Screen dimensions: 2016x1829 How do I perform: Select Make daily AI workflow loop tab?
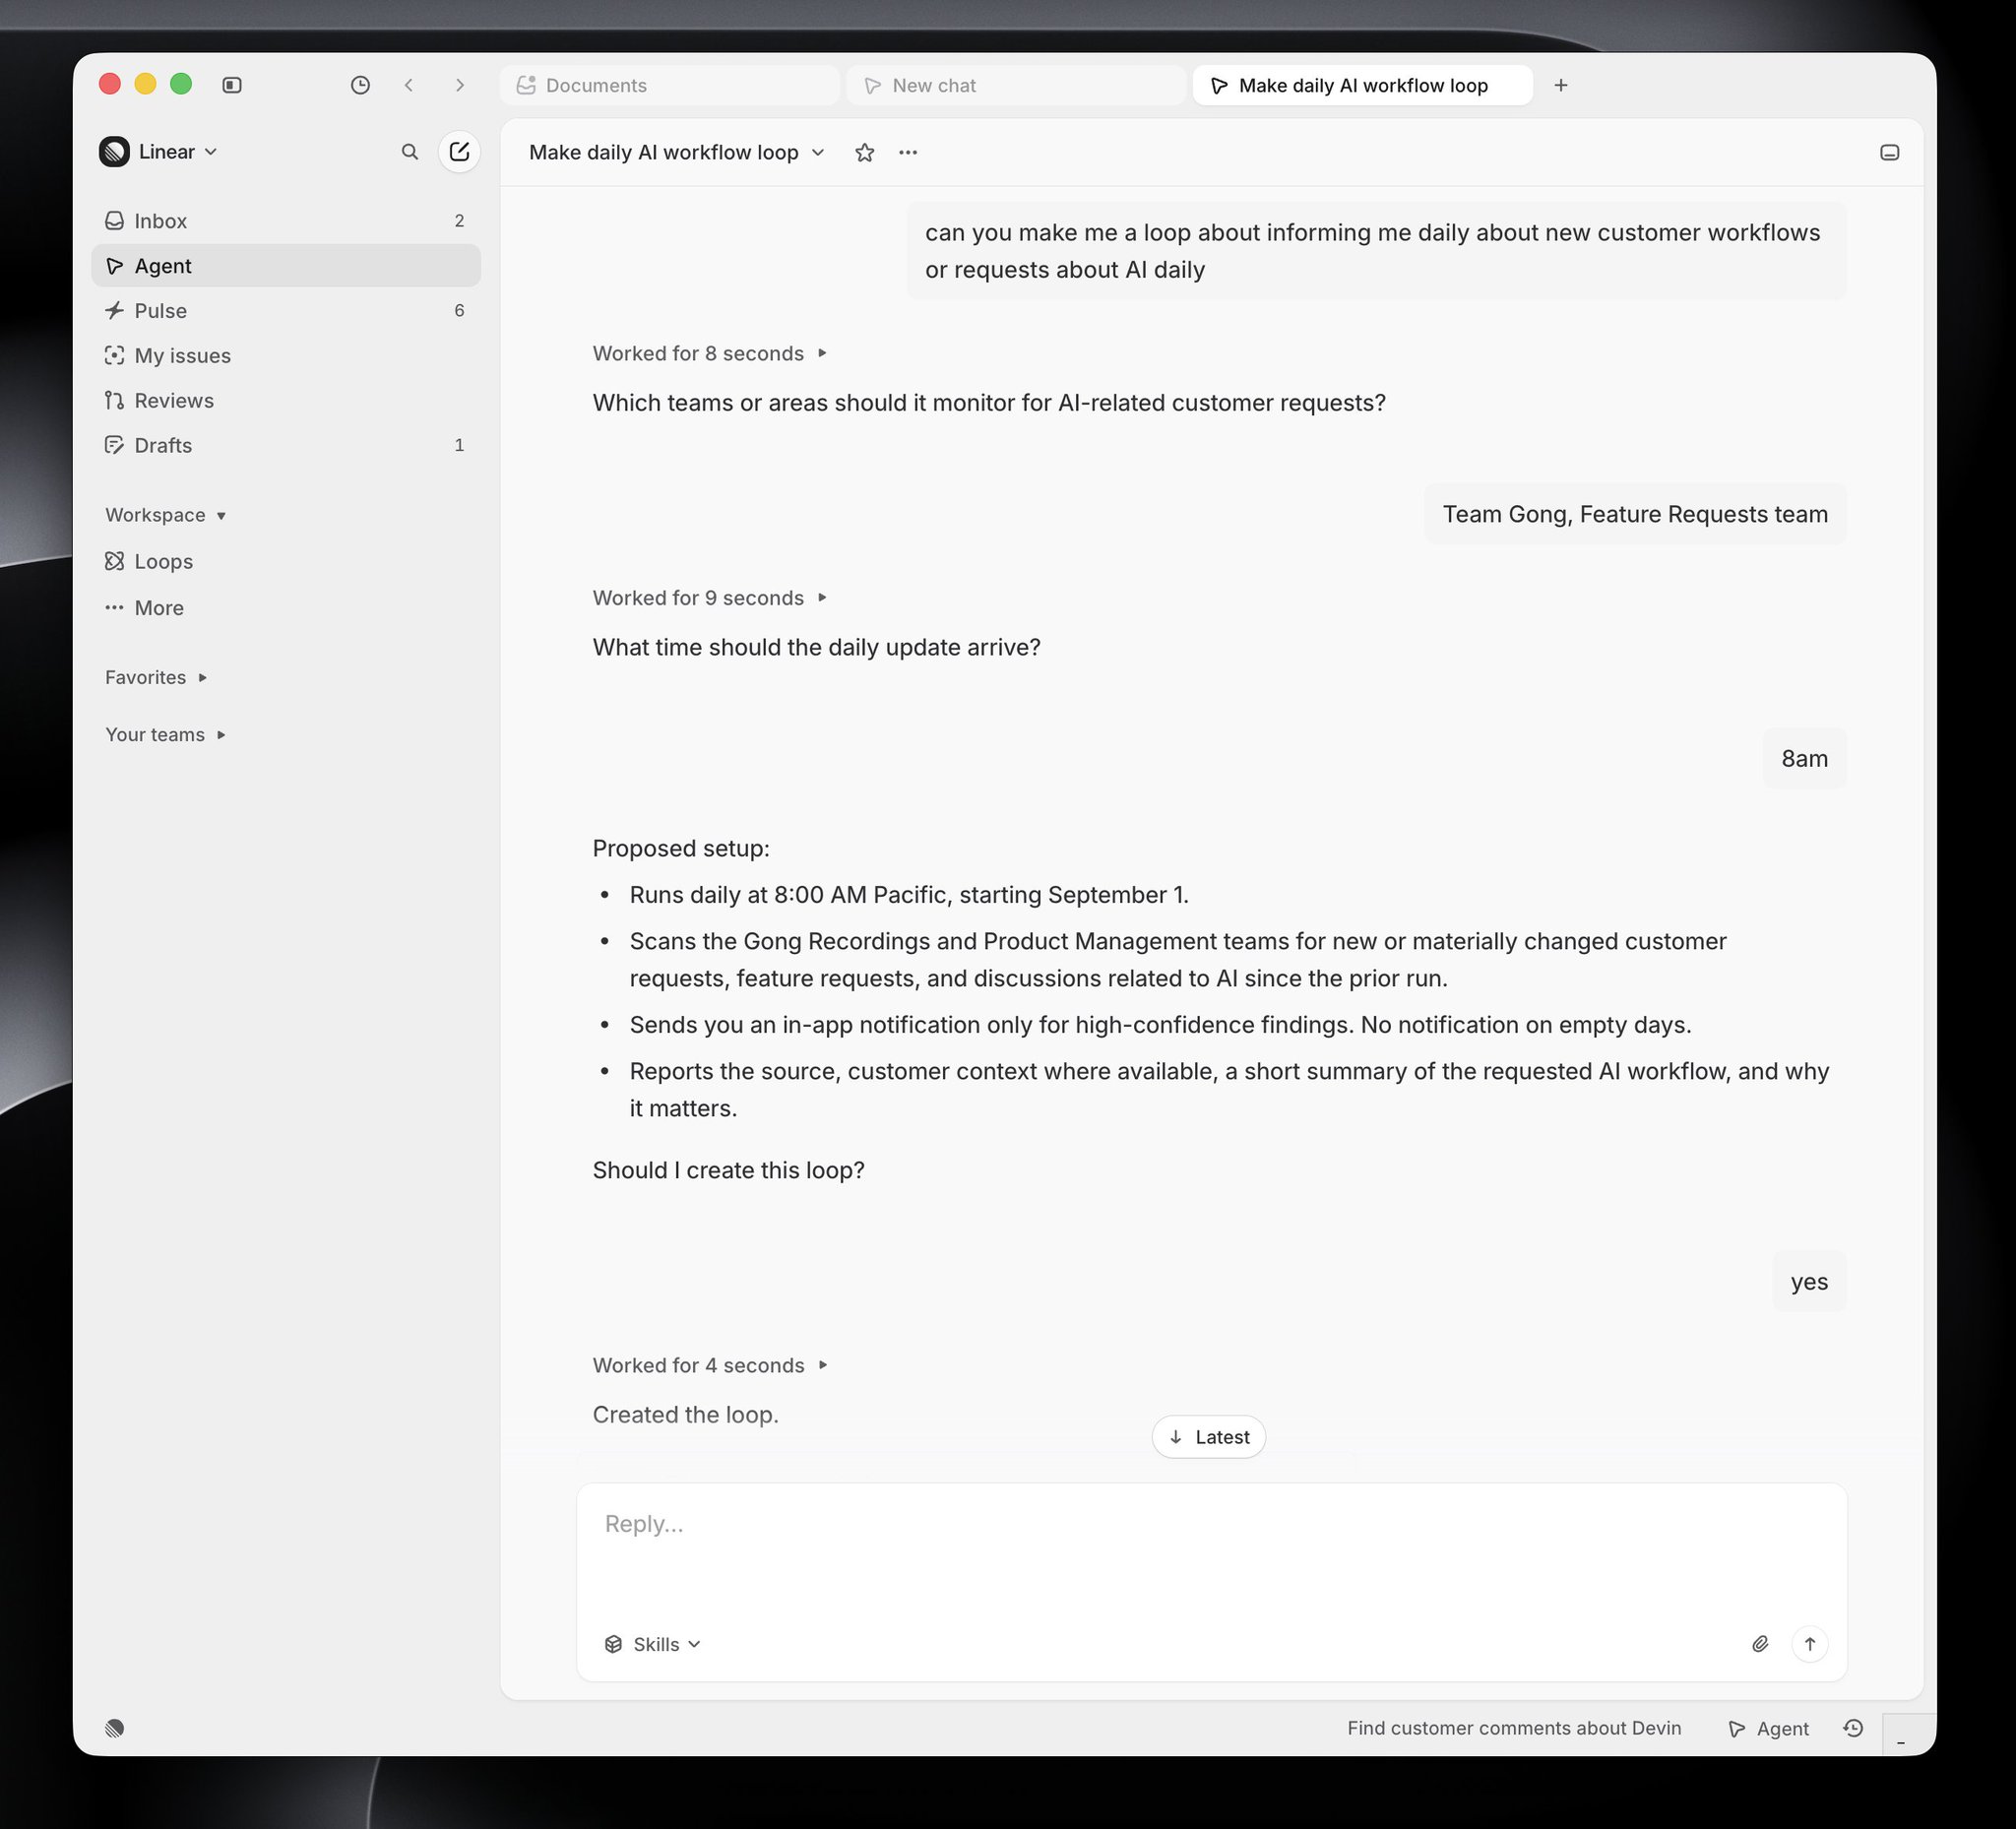coord(1362,85)
